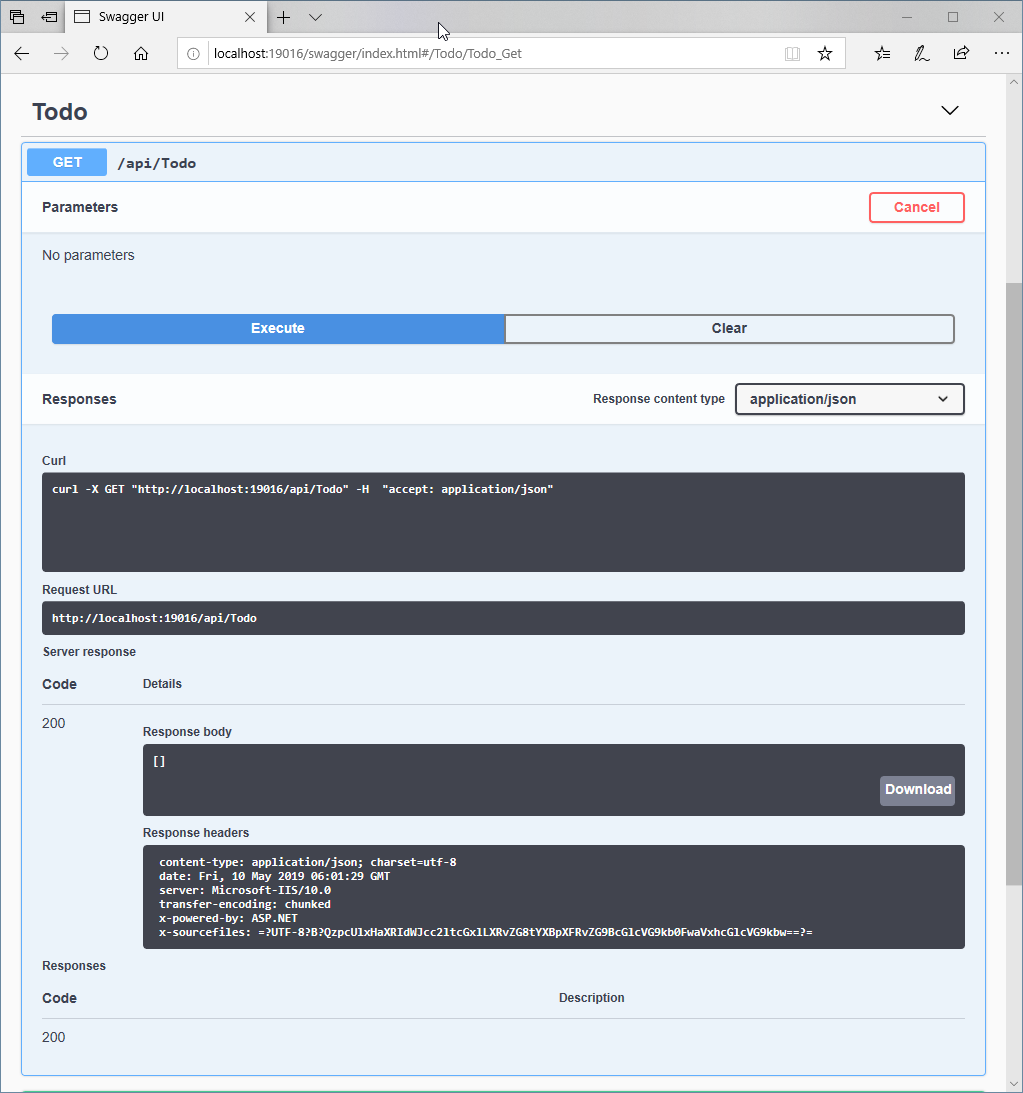Click the Clear button

pyautogui.click(x=729, y=329)
